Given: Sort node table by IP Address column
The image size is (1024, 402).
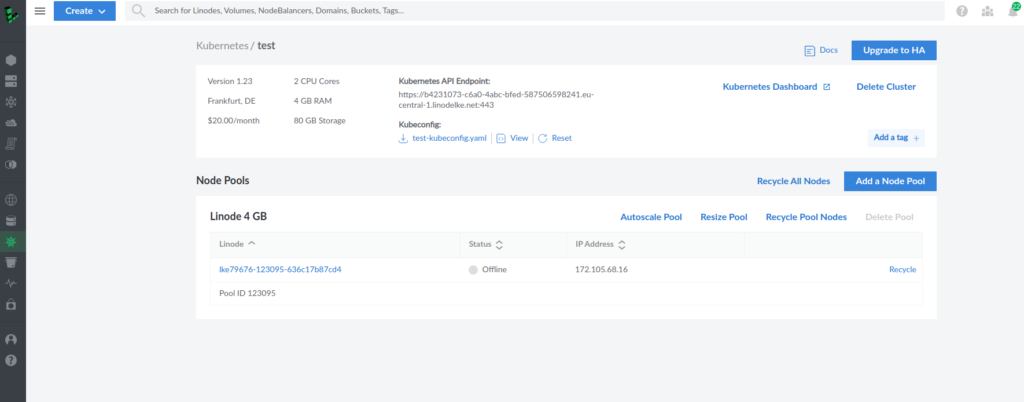Looking at the screenshot, I should point(600,245).
